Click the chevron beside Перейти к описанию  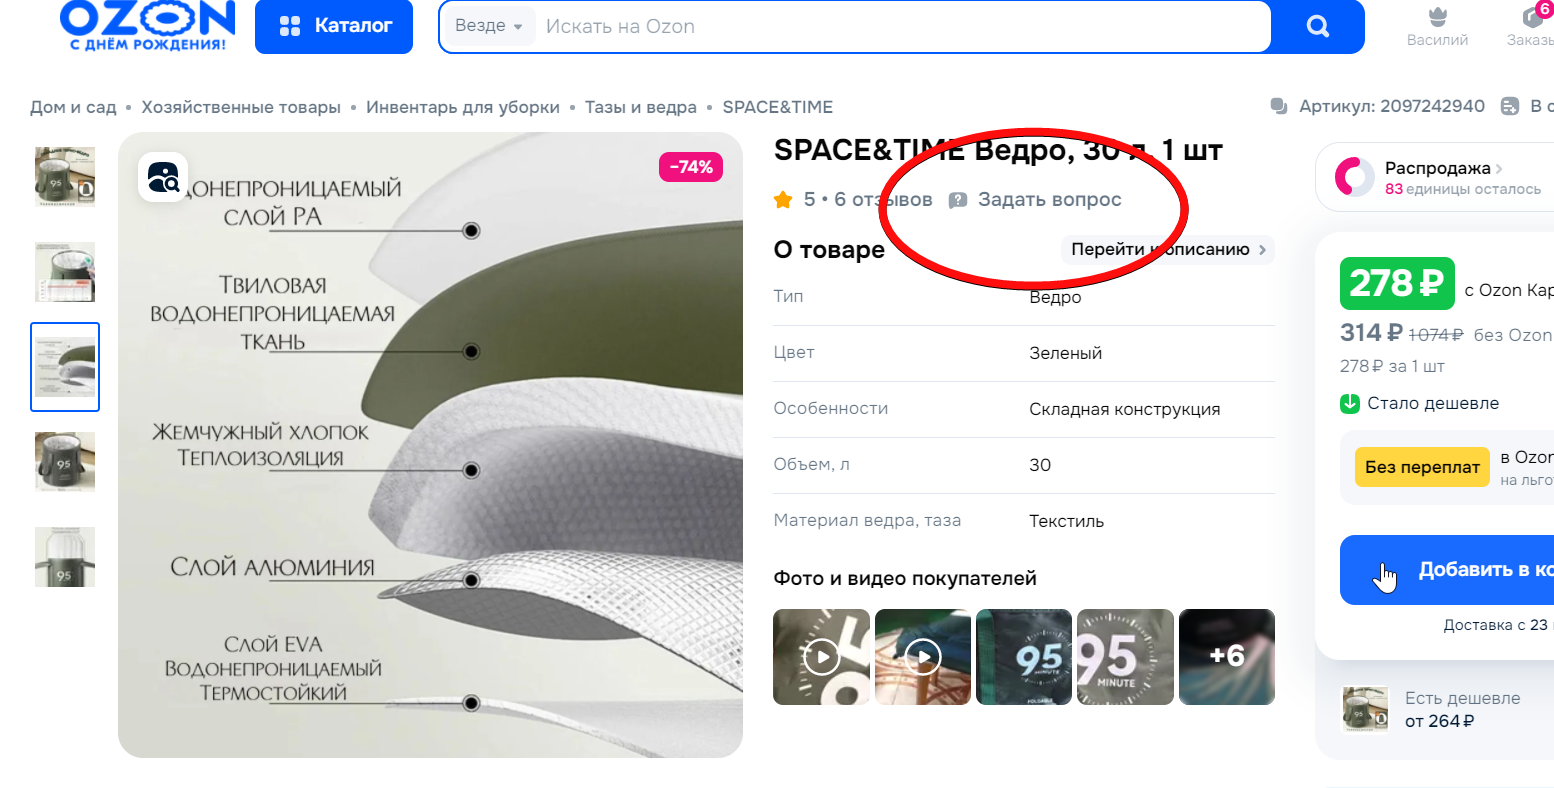pos(1262,249)
